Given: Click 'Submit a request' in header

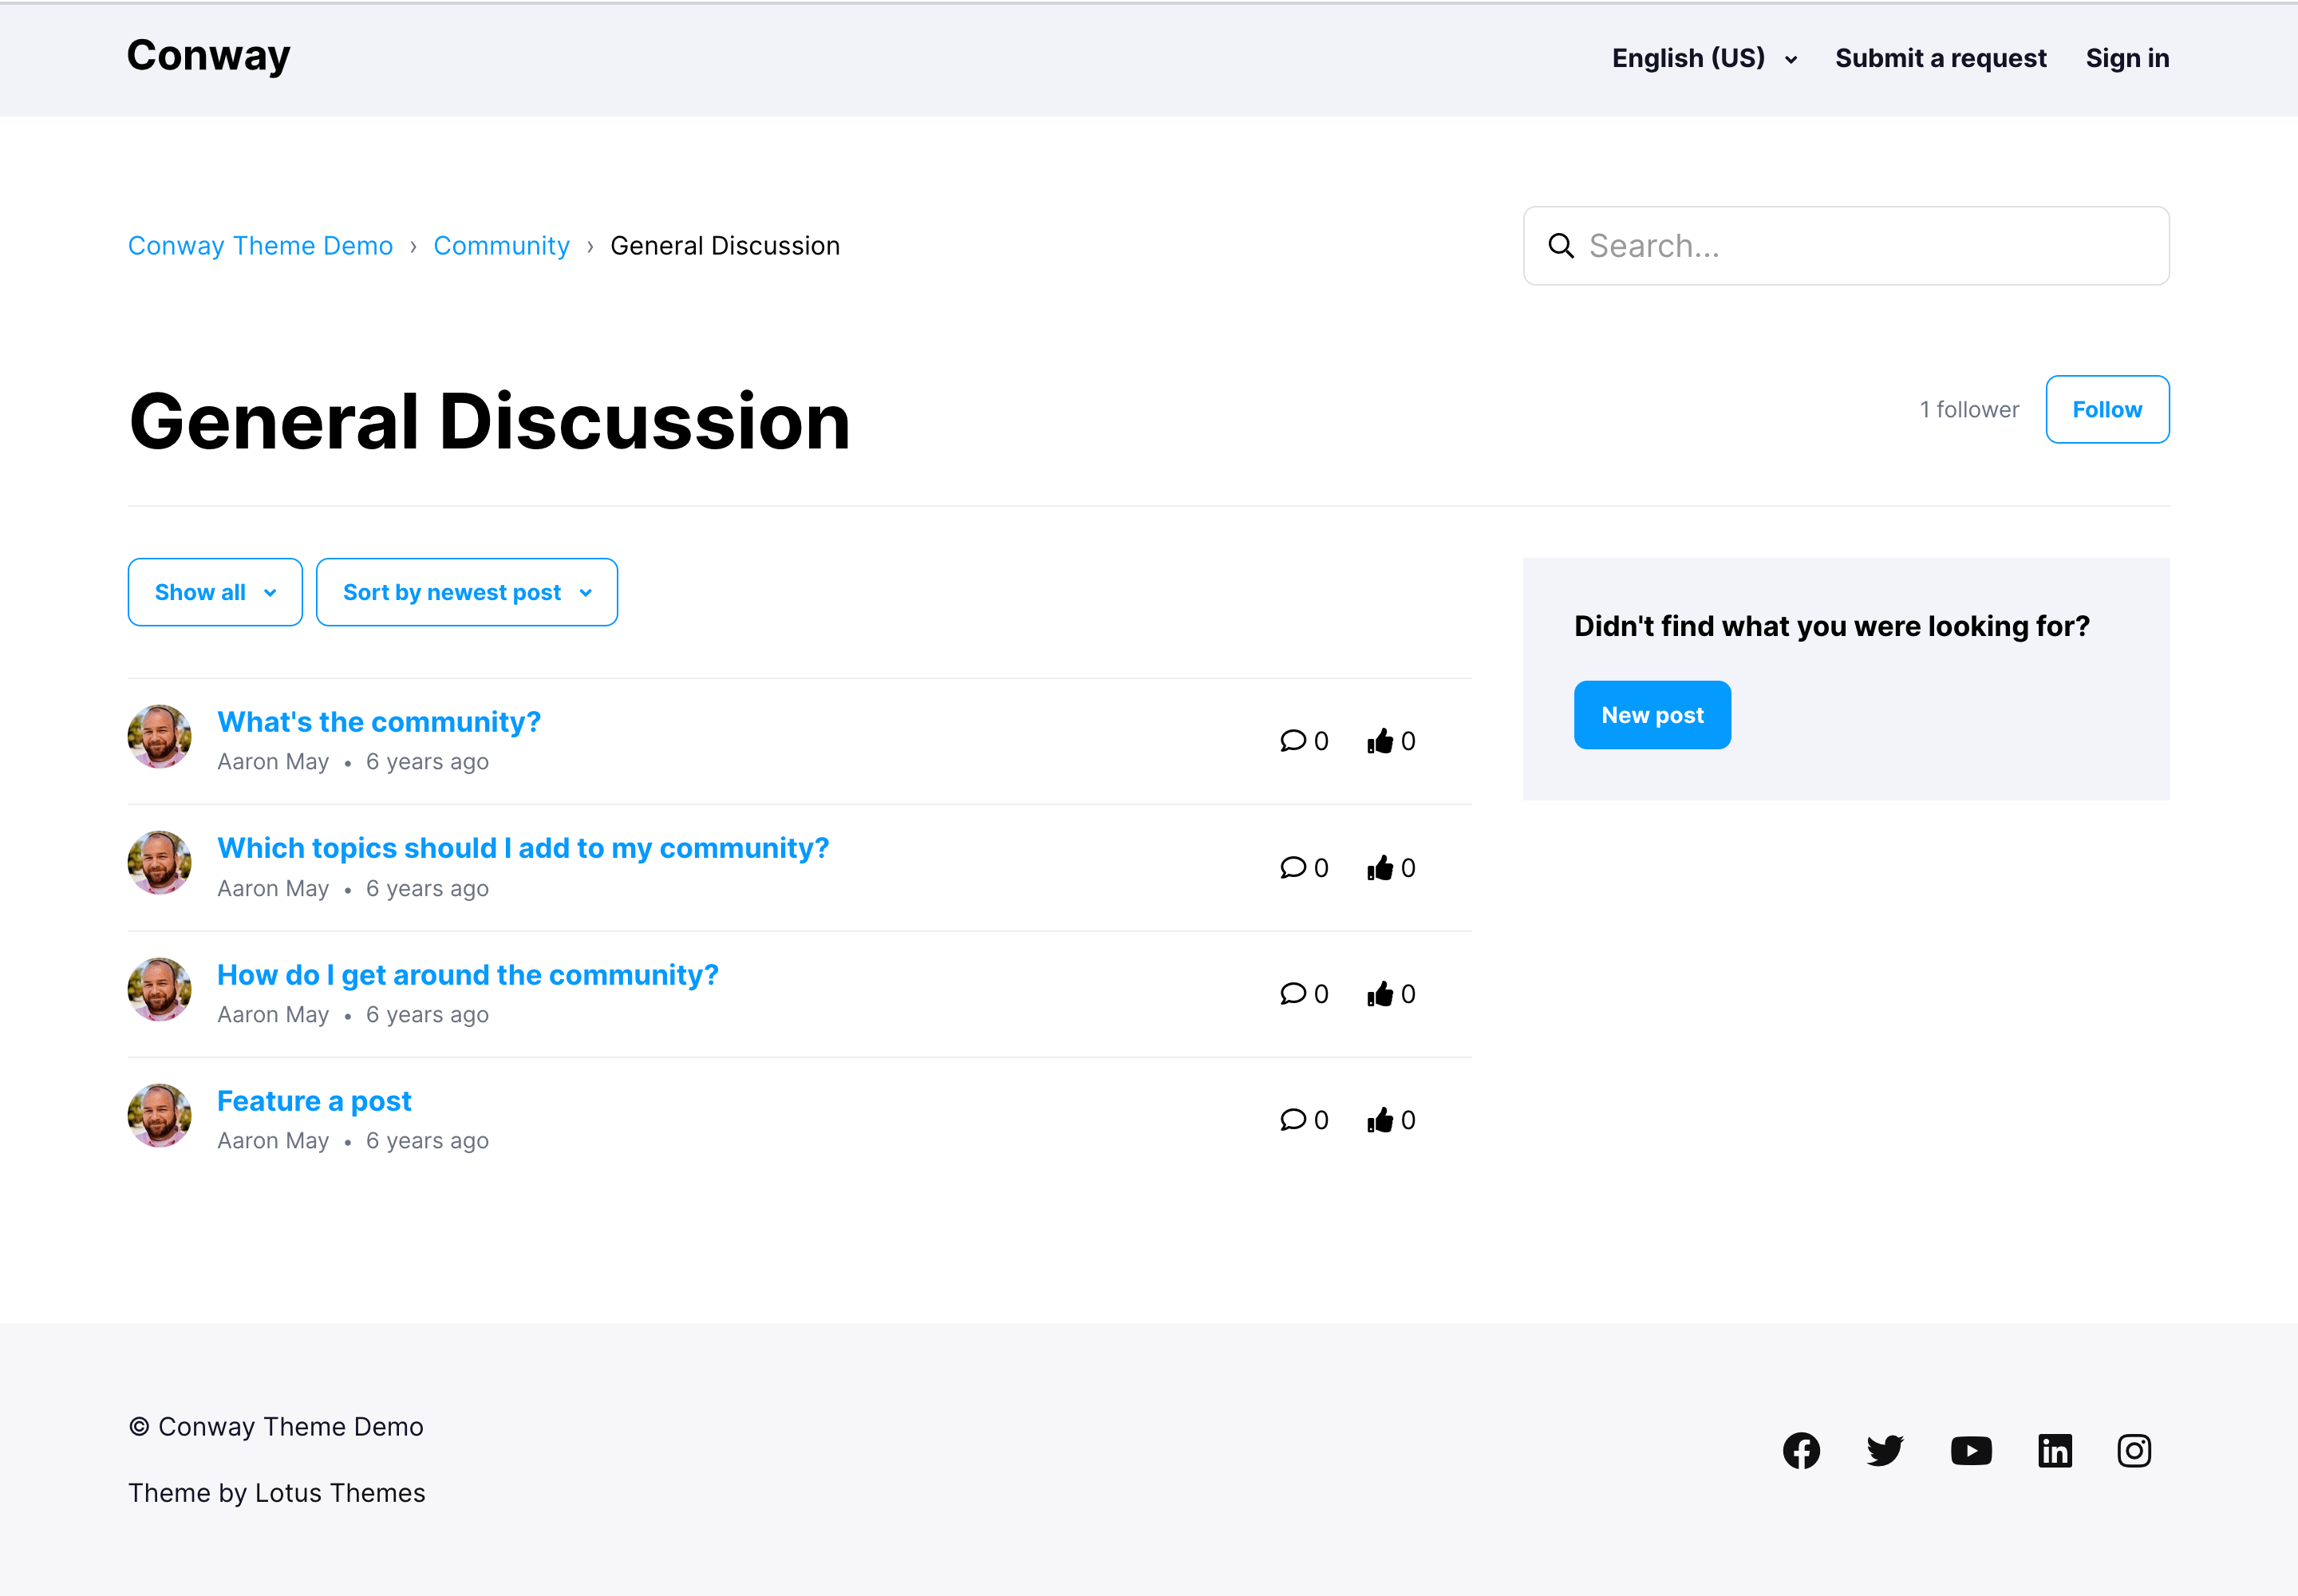Looking at the screenshot, I should coord(1940,58).
